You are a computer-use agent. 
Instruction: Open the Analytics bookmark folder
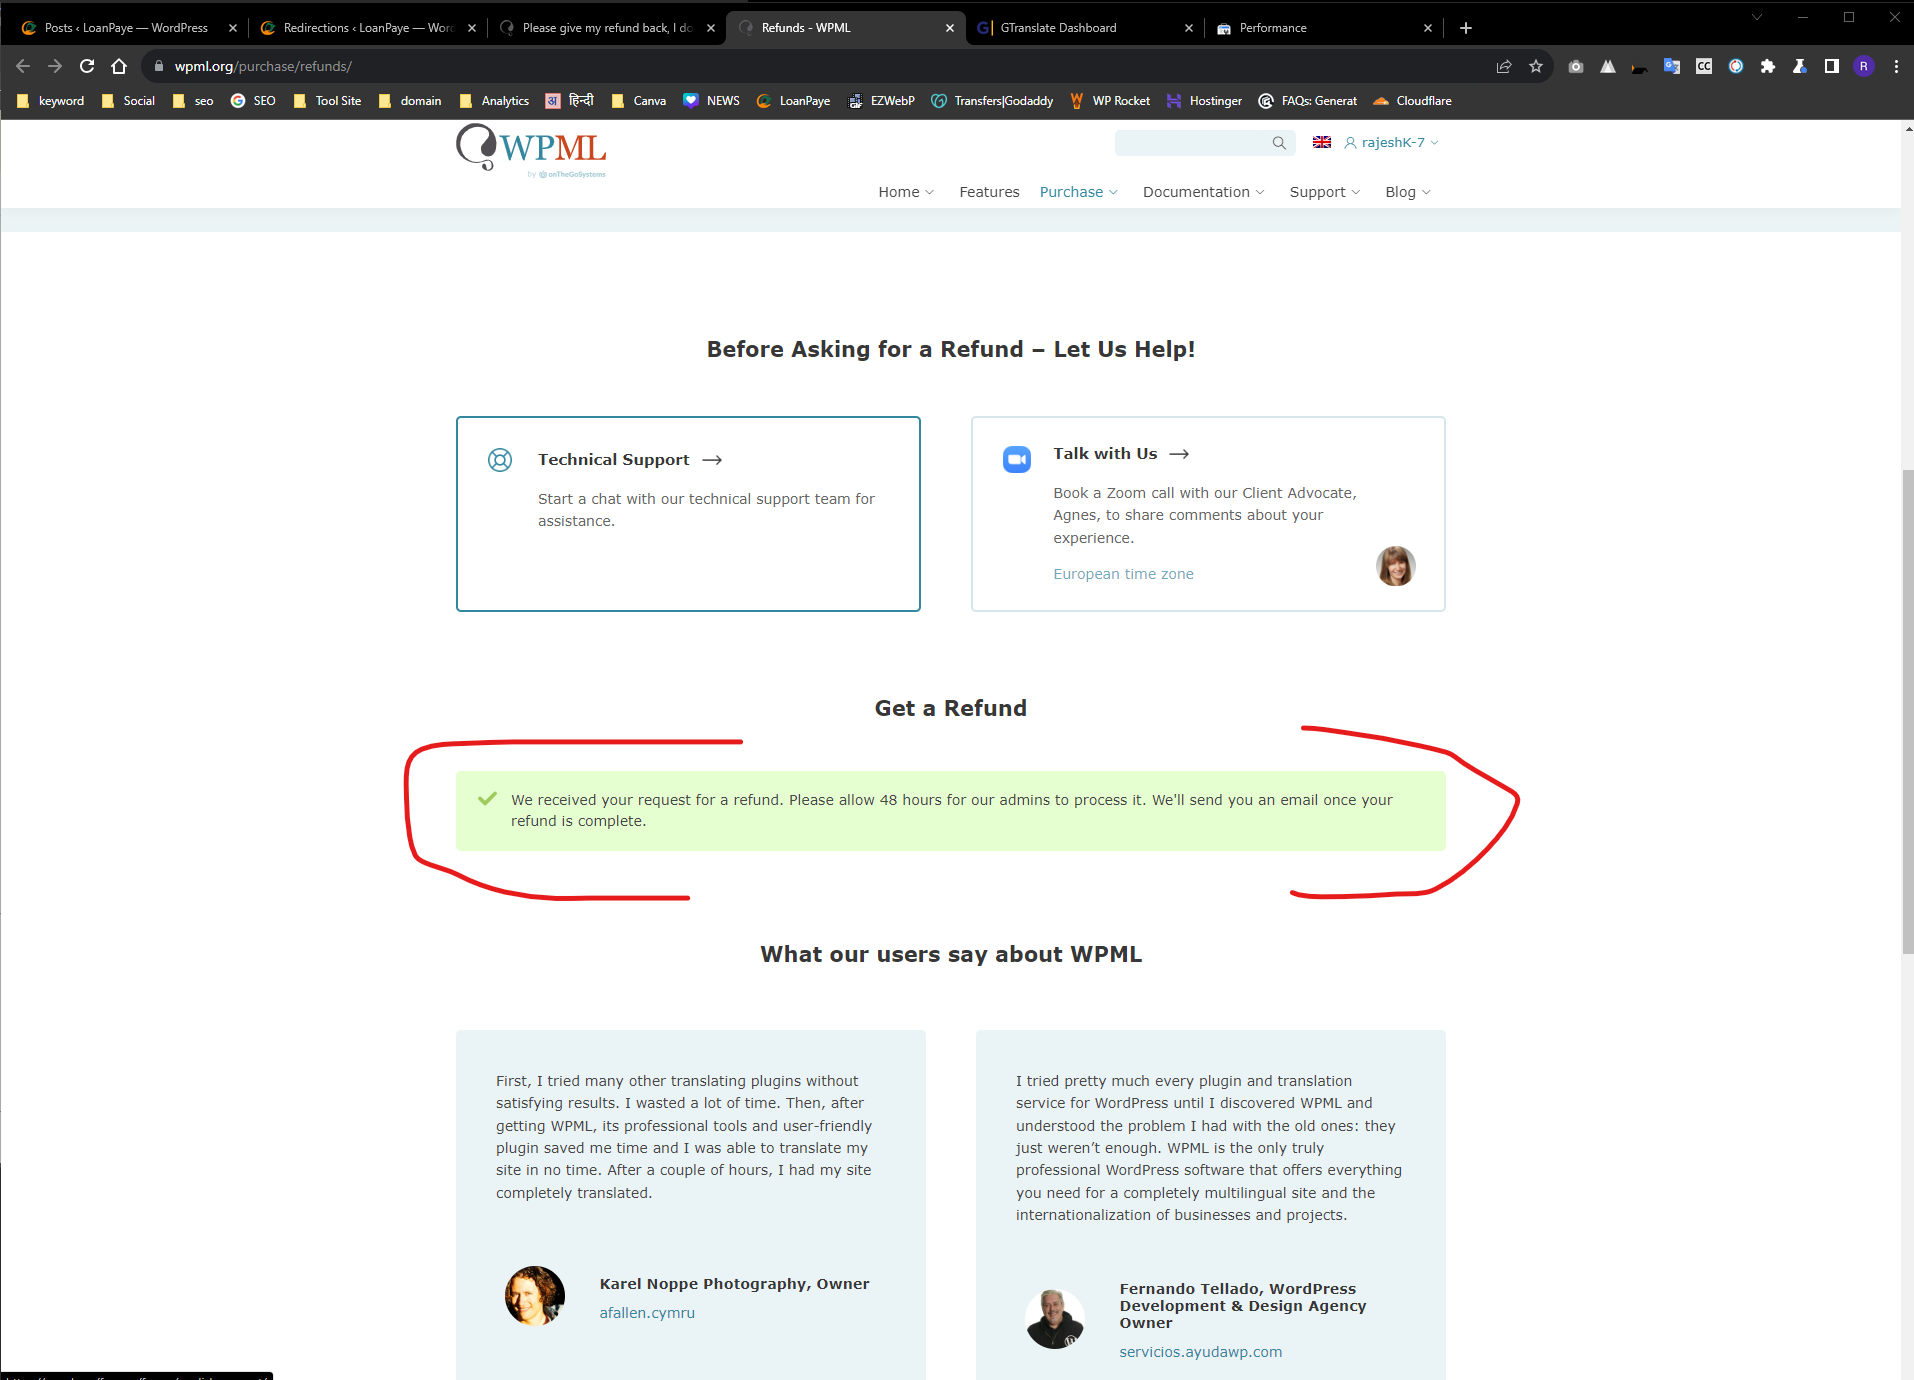[x=494, y=101]
